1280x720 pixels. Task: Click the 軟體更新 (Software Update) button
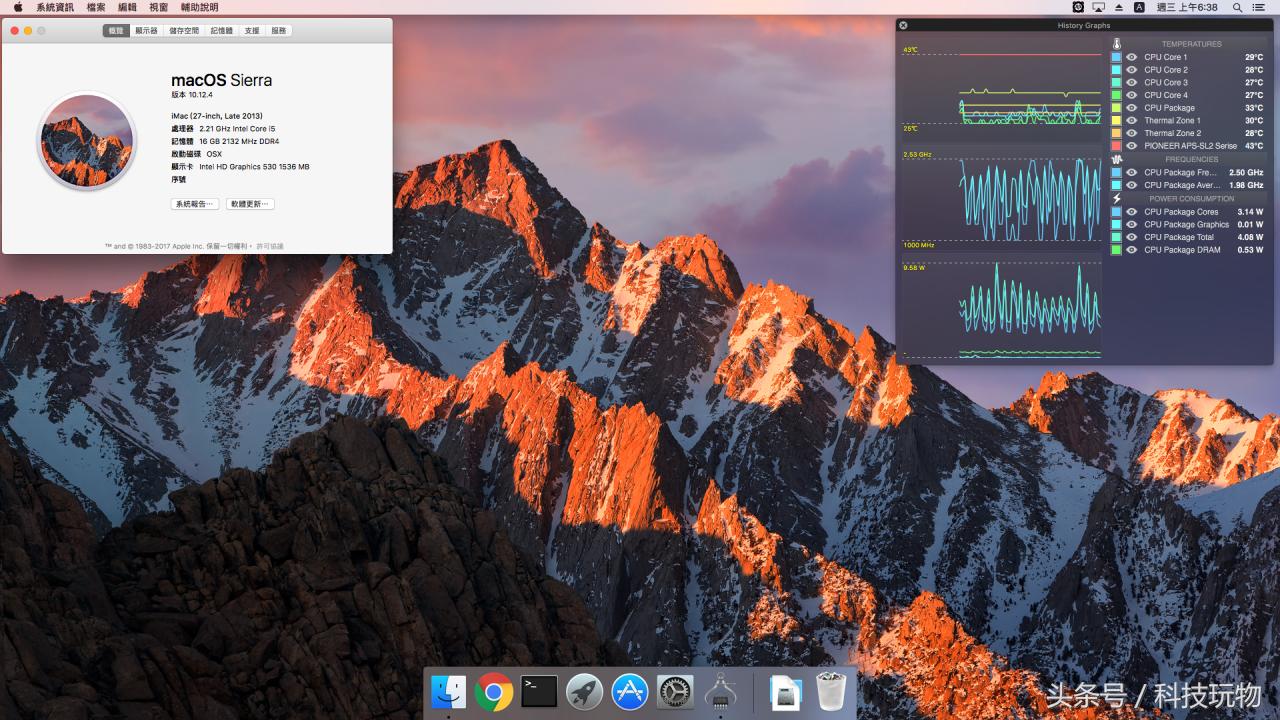click(x=250, y=204)
